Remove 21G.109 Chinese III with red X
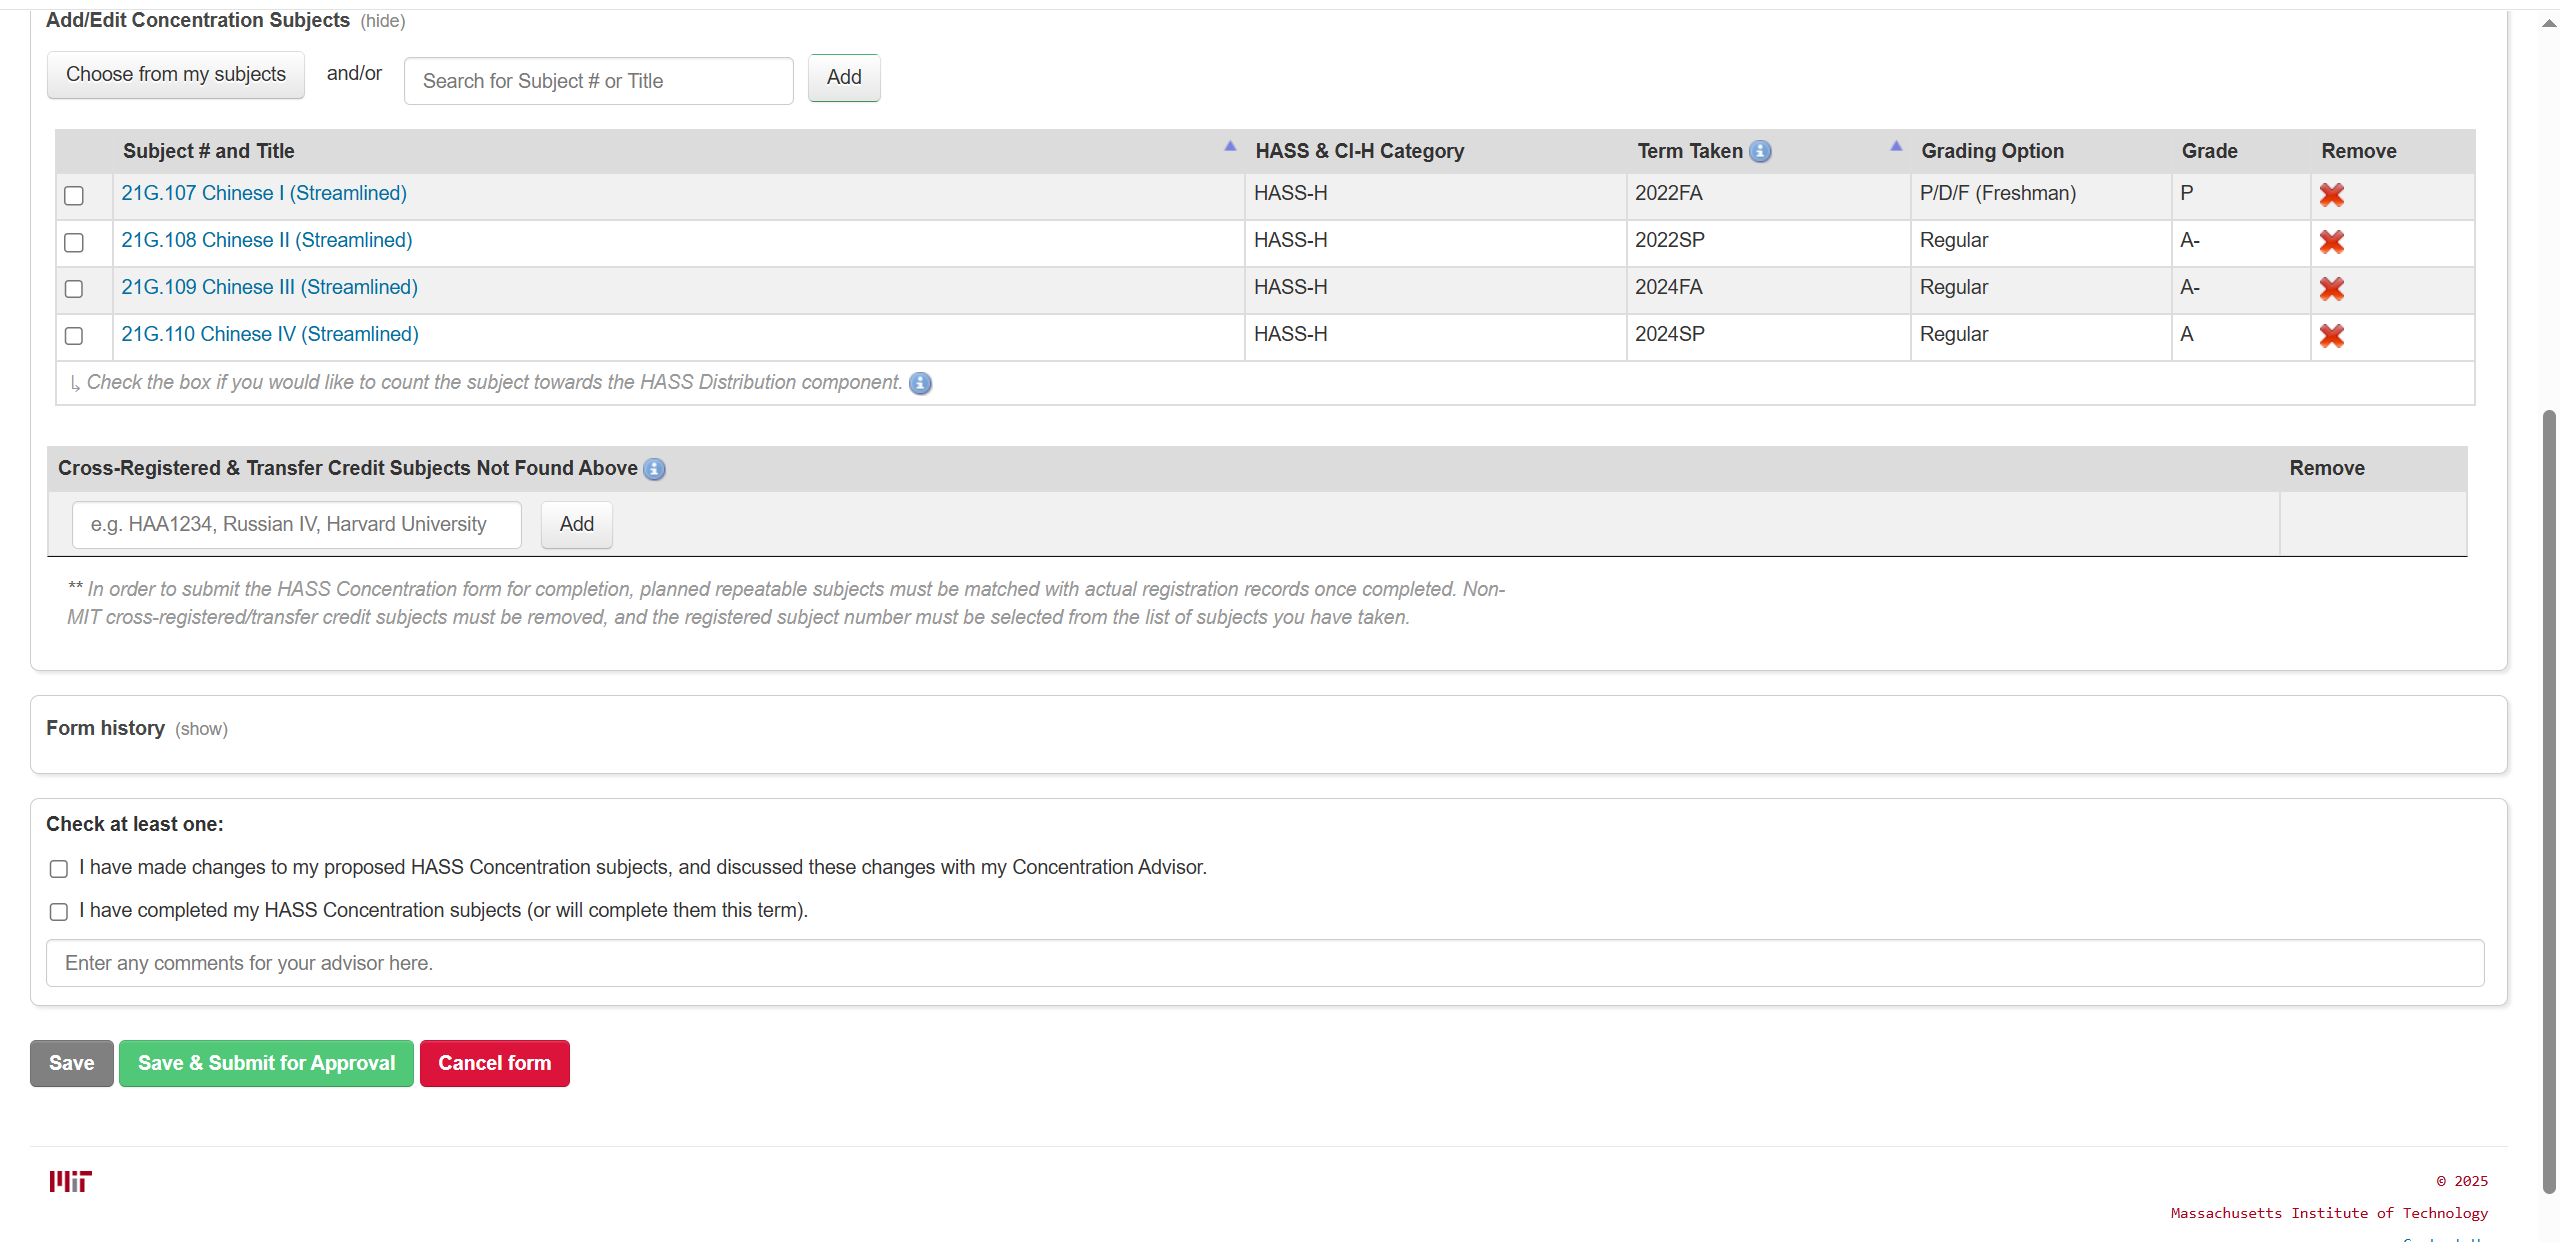Image resolution: width=2560 pixels, height=1242 pixels. [2331, 289]
